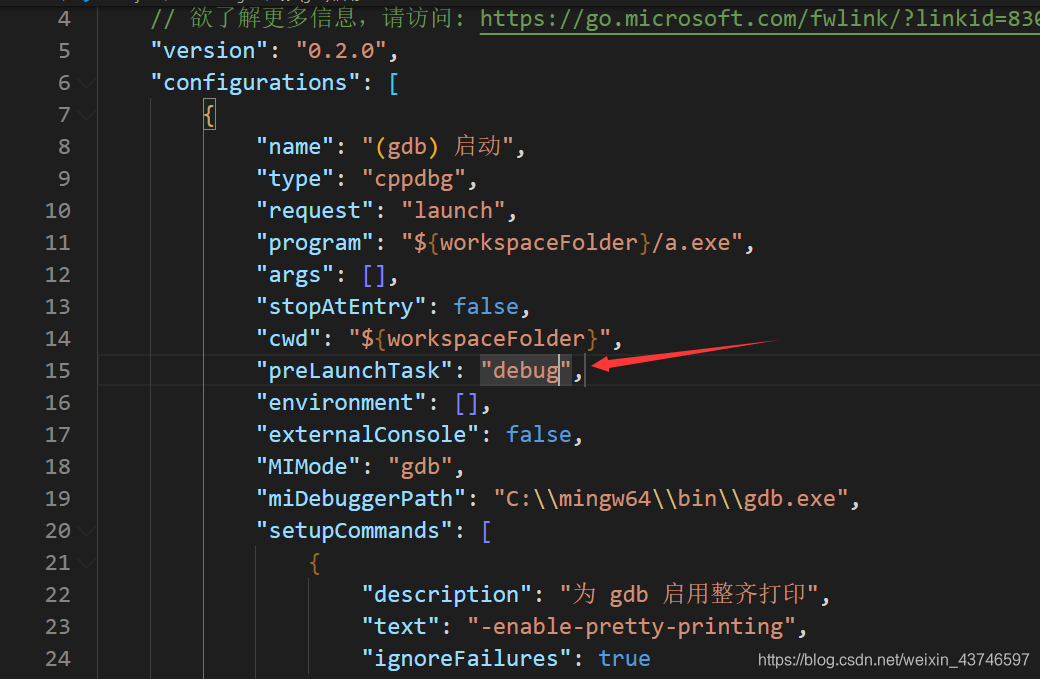Click the "version" key text
The height and width of the screenshot is (679, 1040).
coord(210,51)
